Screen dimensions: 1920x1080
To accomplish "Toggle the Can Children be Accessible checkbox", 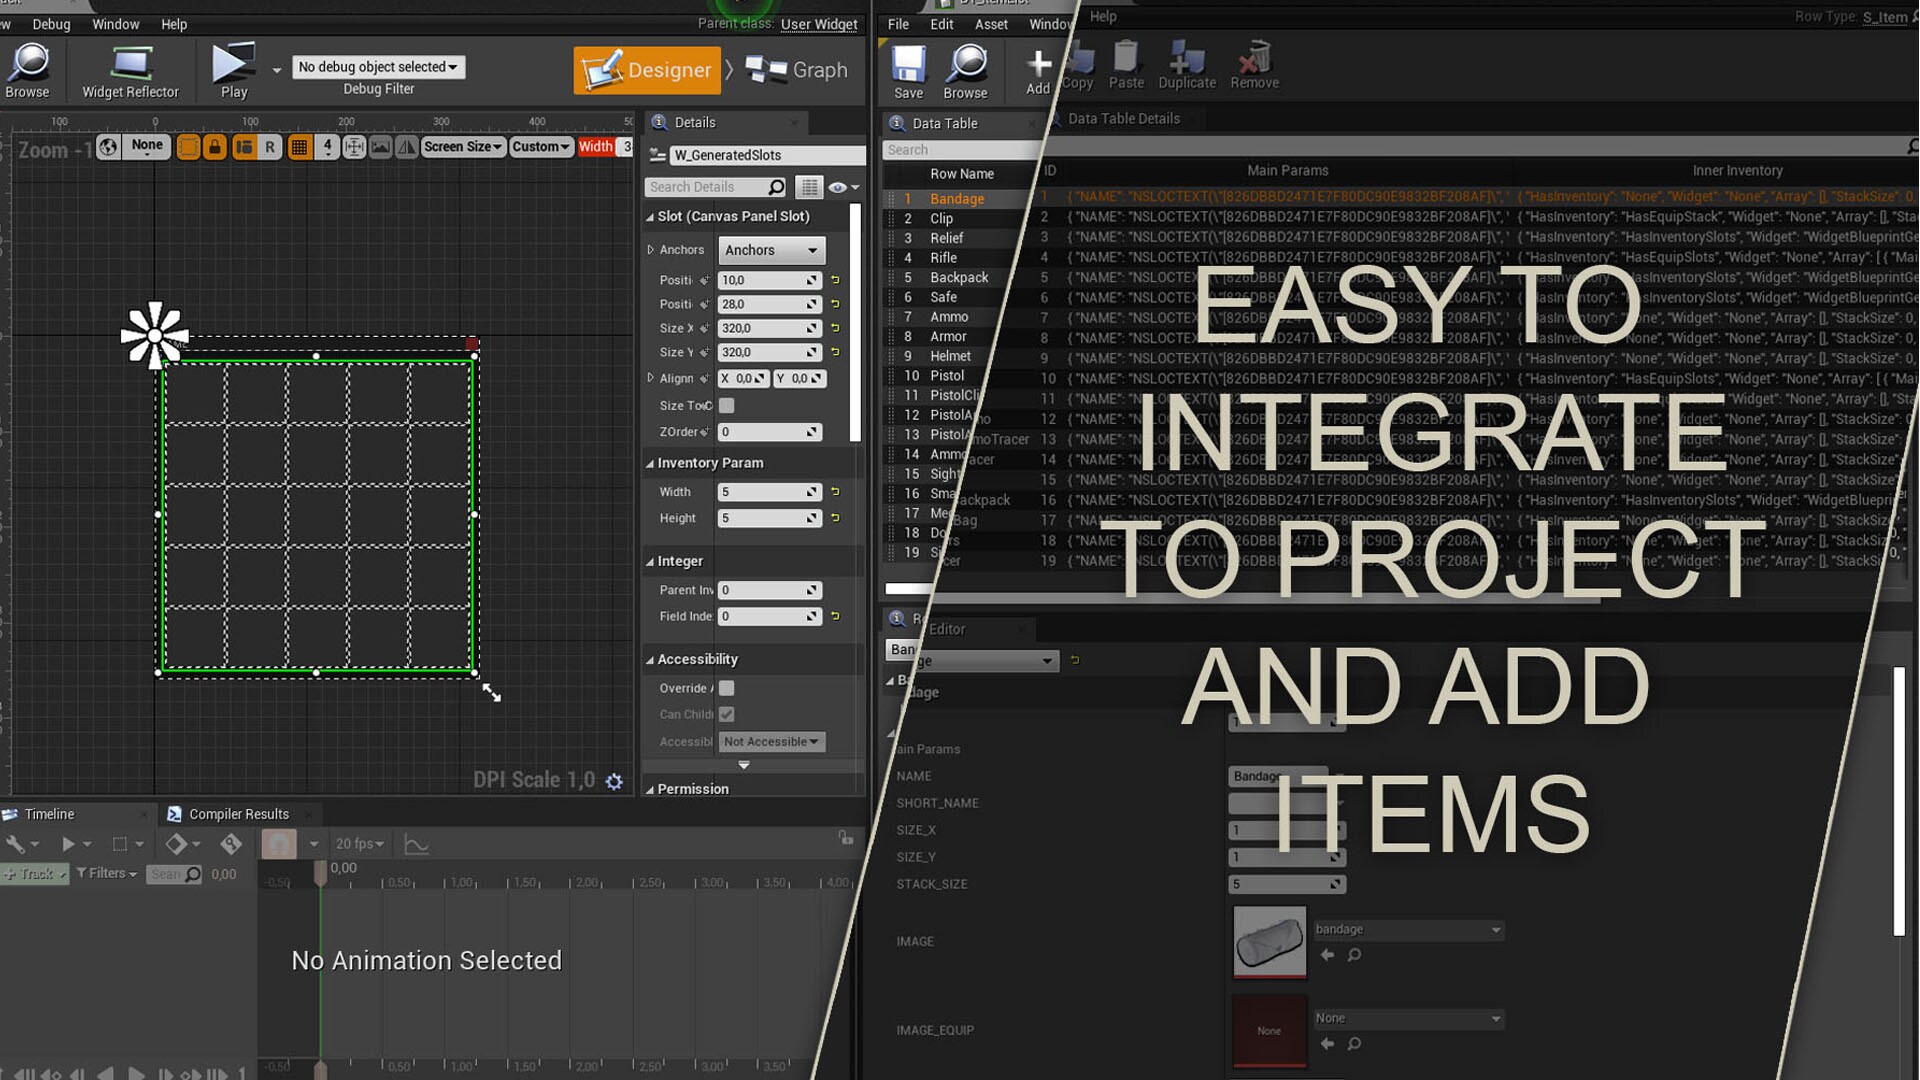I will [x=727, y=714].
